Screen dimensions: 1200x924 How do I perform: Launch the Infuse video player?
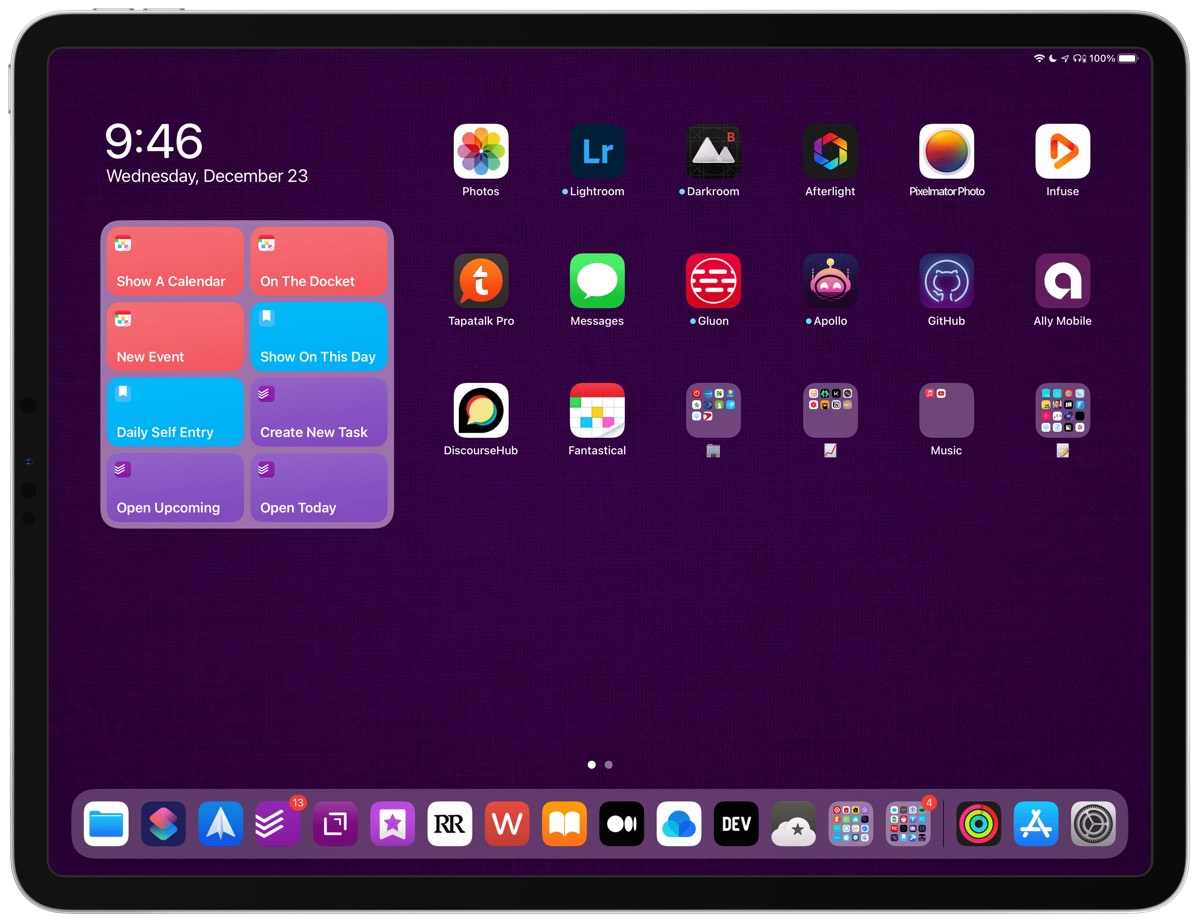1062,151
